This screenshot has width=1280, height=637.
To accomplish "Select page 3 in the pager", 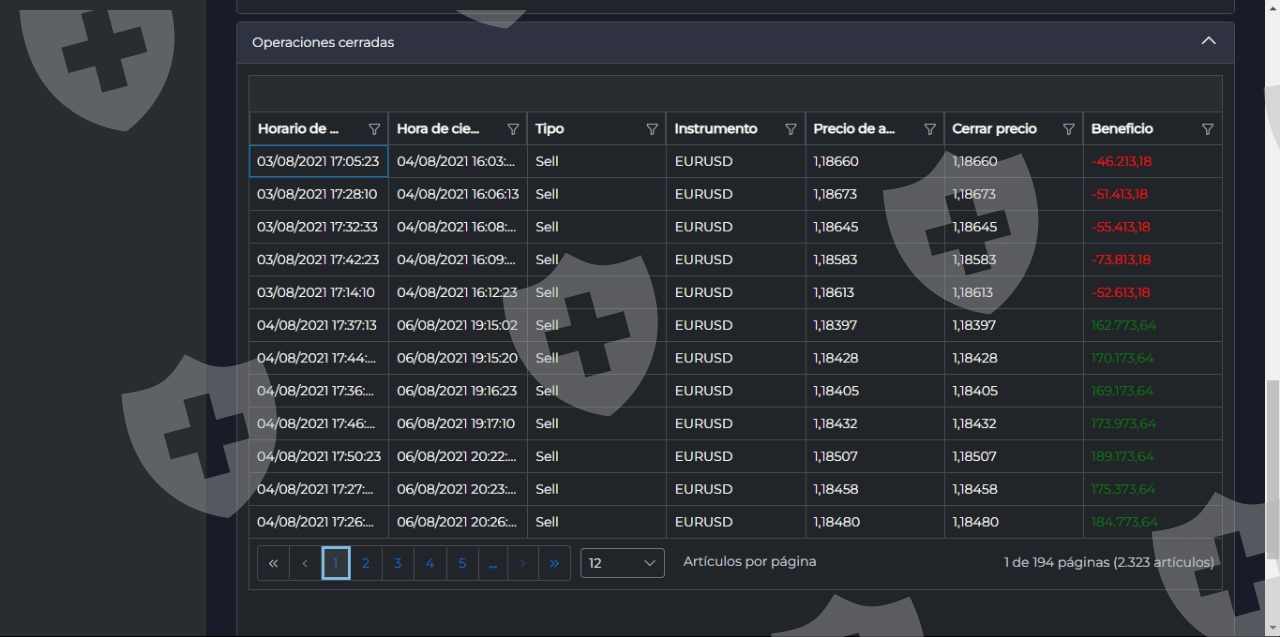I will 398,563.
